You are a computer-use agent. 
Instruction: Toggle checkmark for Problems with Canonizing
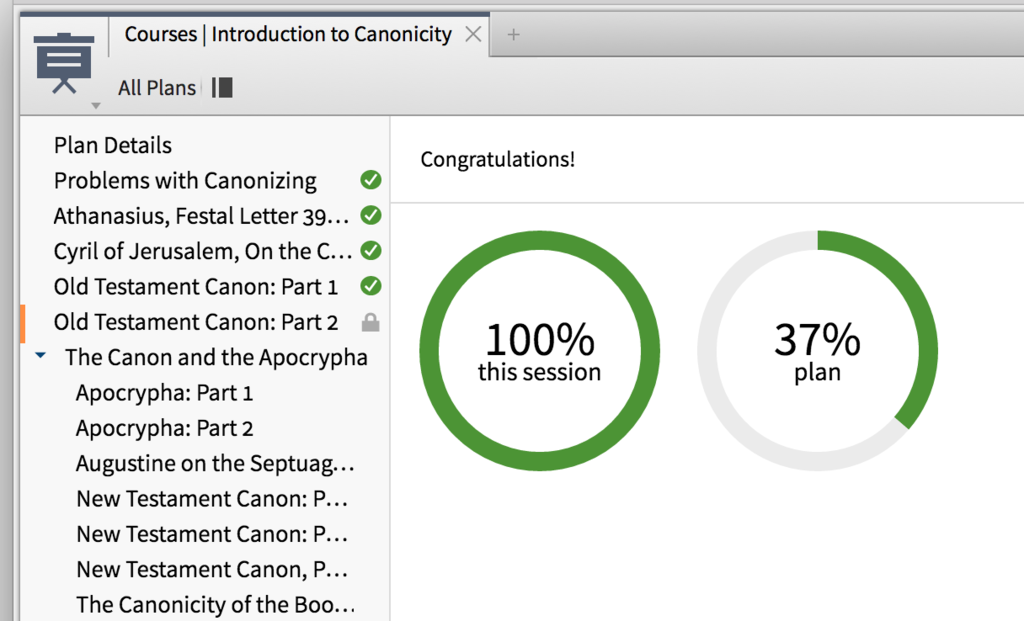[370, 181]
